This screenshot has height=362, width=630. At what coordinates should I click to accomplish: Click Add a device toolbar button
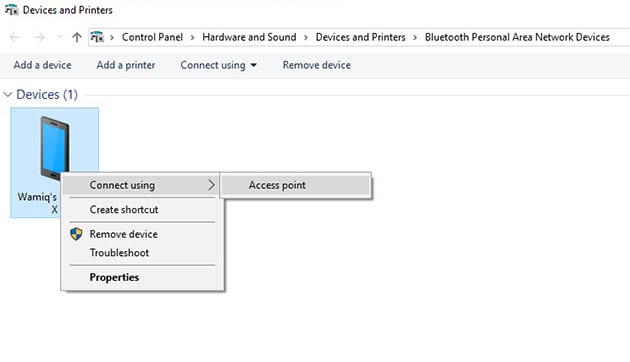[x=43, y=65]
